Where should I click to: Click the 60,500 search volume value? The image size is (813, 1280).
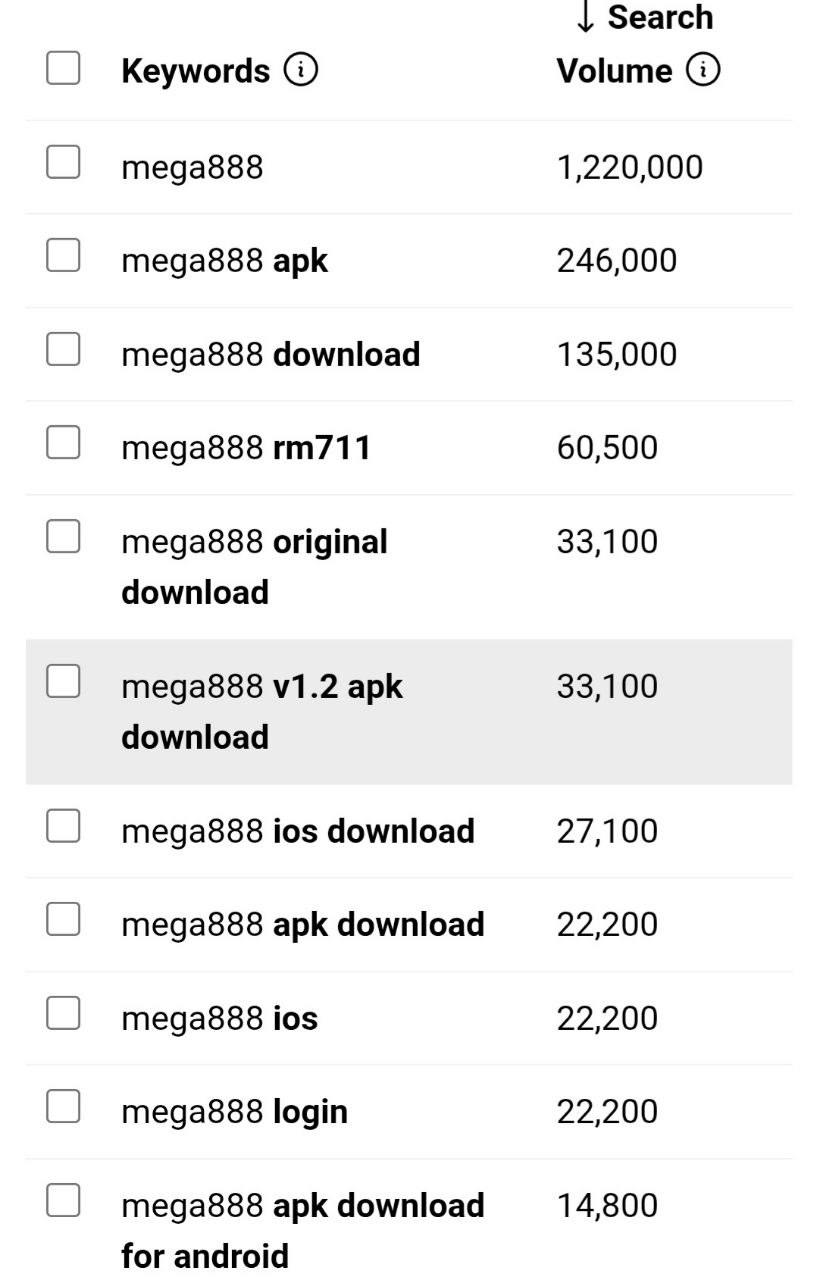[607, 448]
